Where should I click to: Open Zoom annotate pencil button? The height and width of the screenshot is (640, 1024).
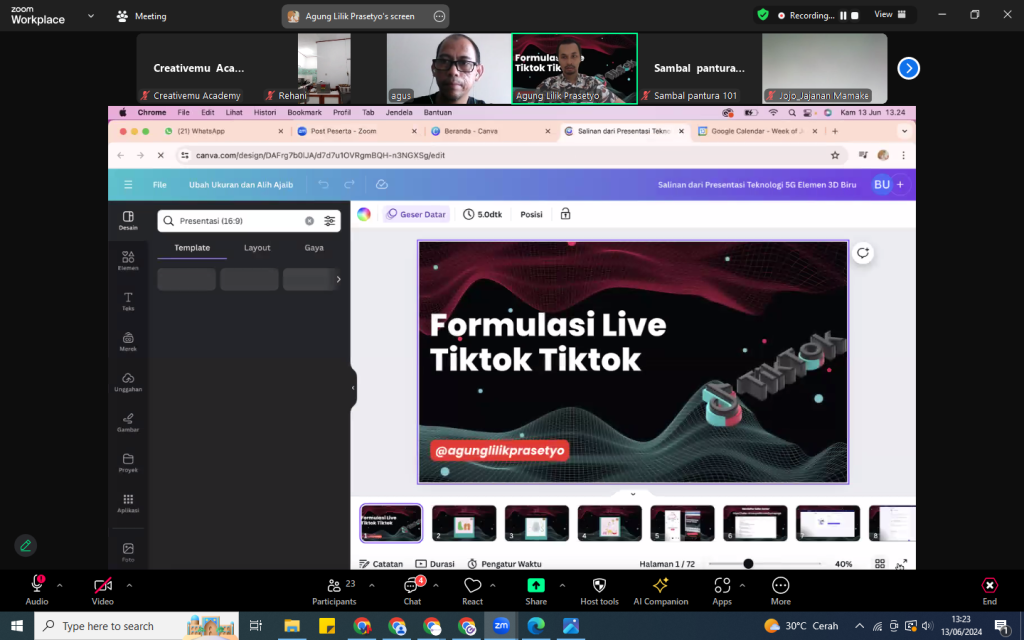tap(25, 545)
